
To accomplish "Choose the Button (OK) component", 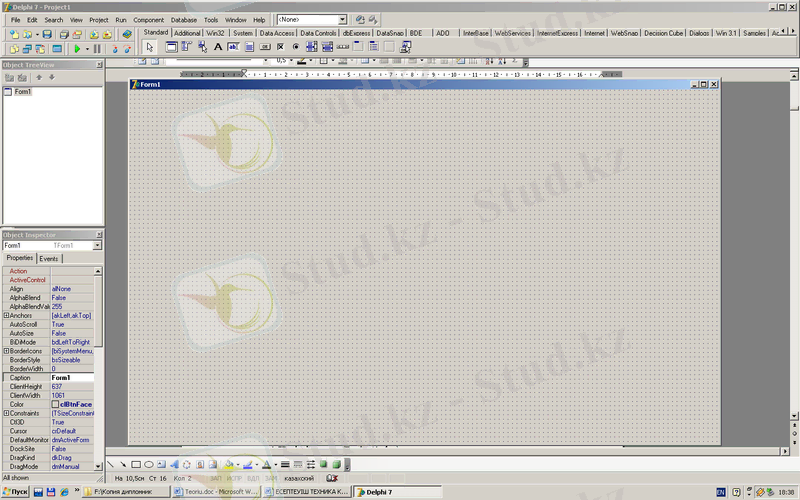I will tap(264, 47).
